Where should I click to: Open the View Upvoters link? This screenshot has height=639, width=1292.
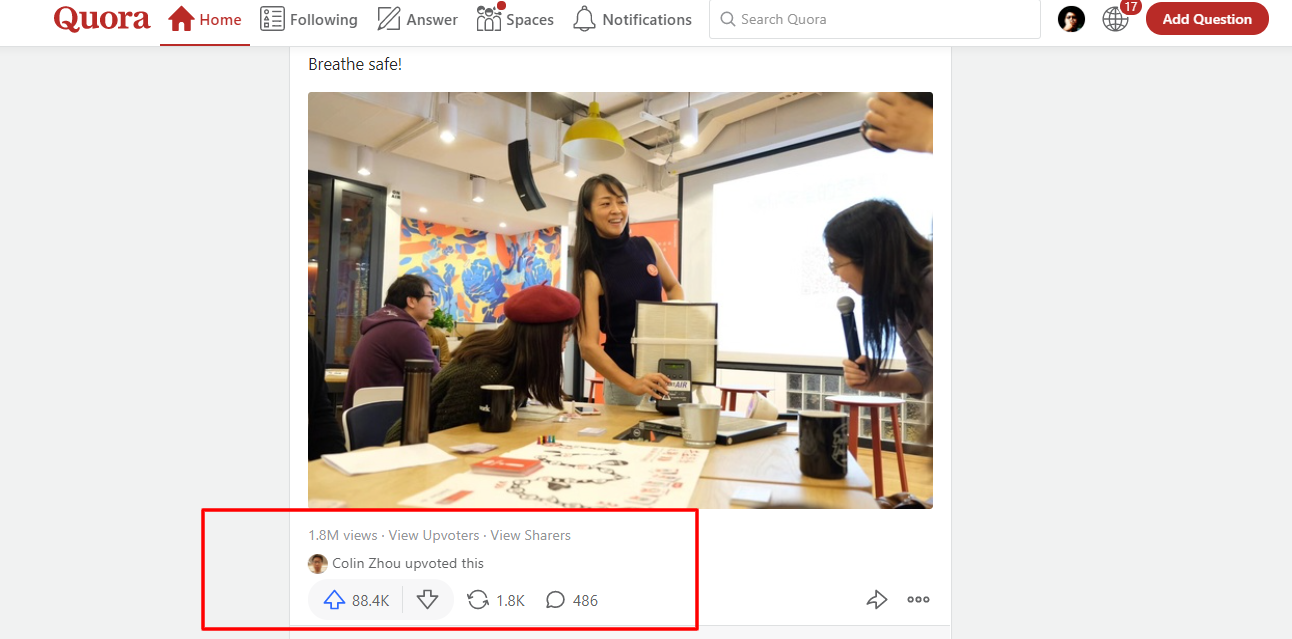click(433, 535)
